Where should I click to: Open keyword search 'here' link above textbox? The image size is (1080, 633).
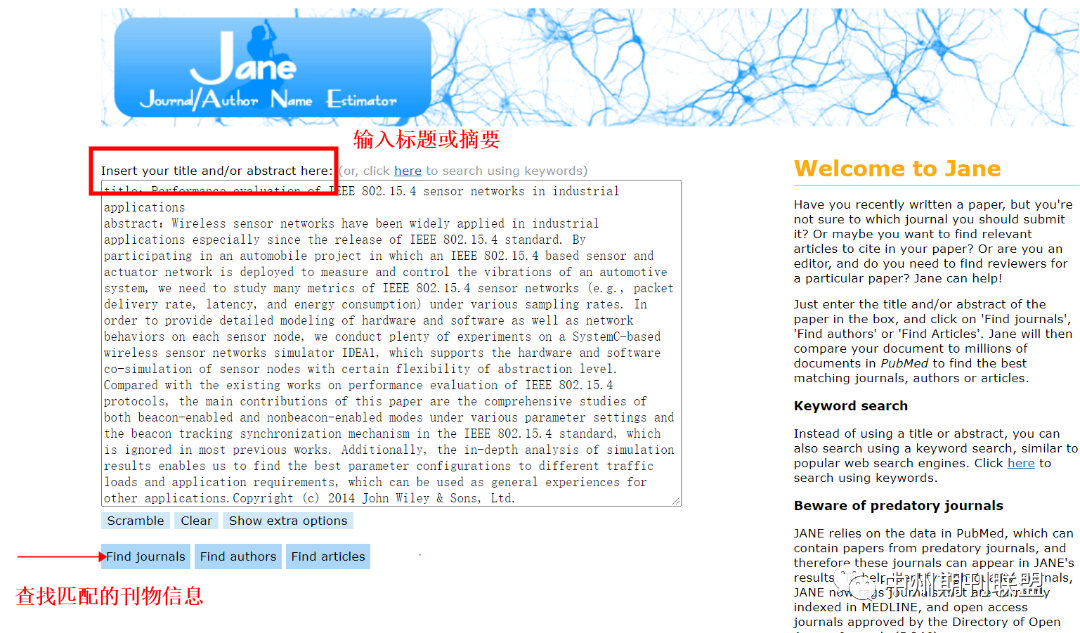click(x=408, y=171)
